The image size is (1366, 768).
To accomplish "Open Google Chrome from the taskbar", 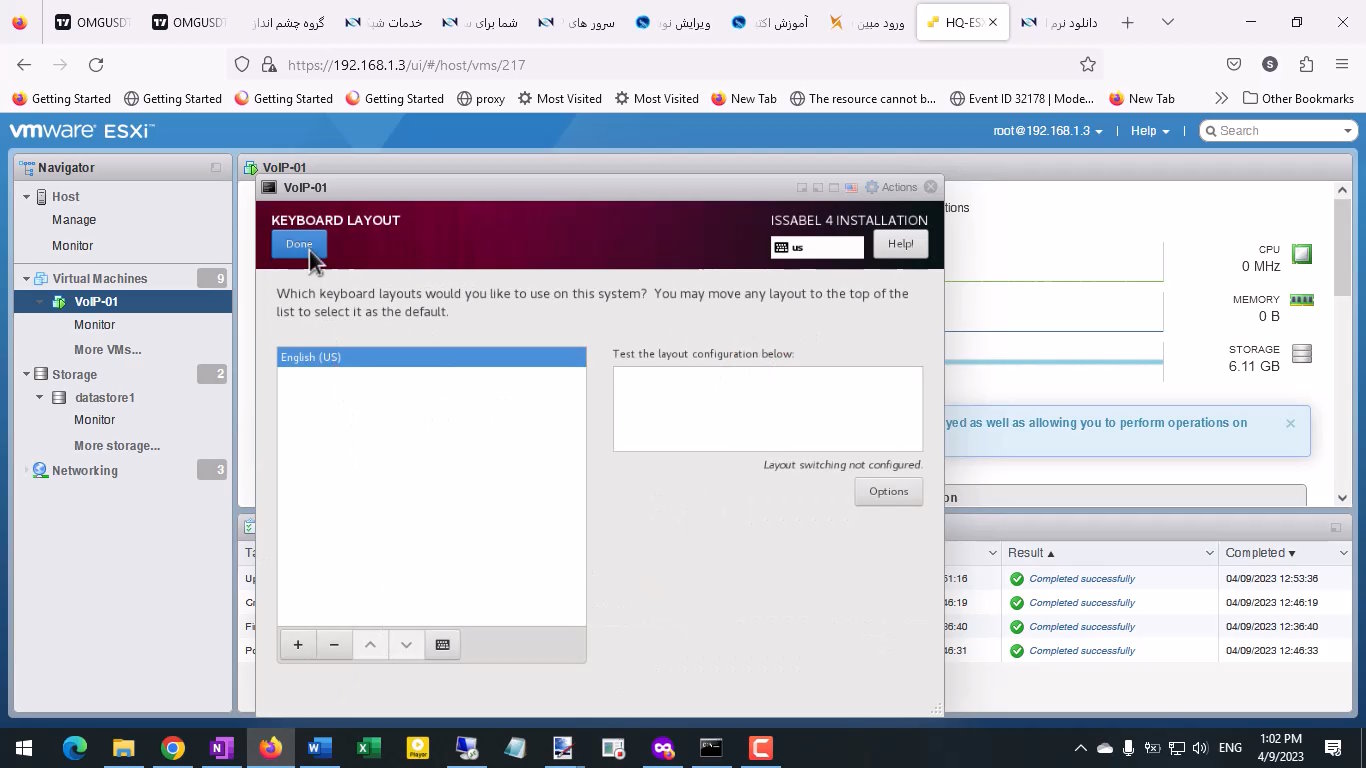I will (x=173, y=748).
